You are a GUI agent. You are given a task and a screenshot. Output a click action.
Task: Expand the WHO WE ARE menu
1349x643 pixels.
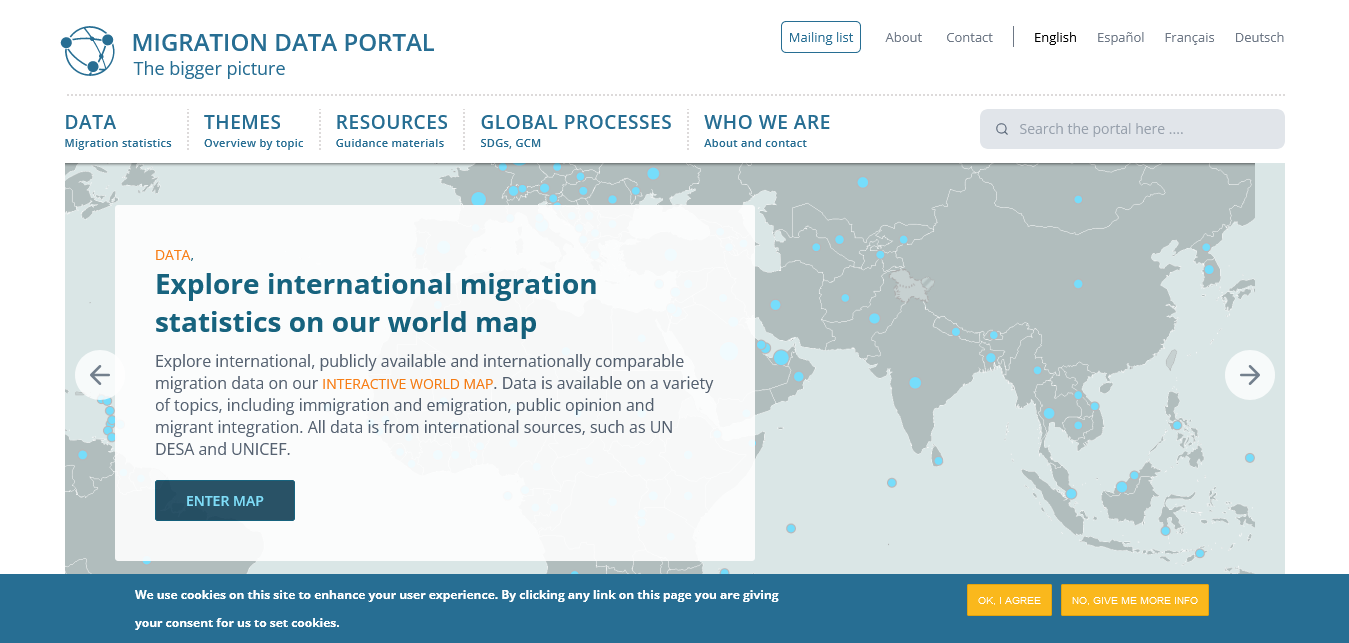766,130
